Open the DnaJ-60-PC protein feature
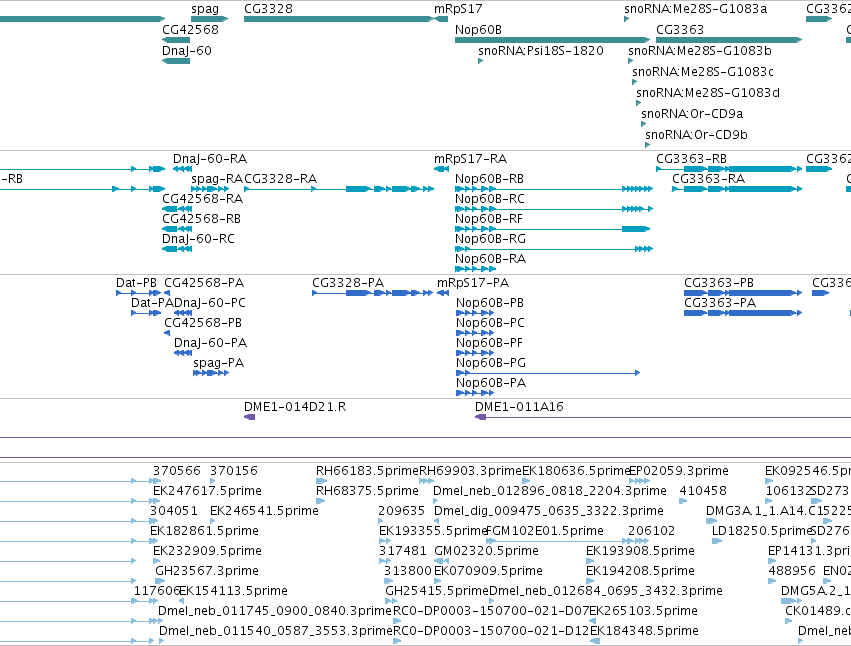The height and width of the screenshot is (646, 851). [183, 313]
